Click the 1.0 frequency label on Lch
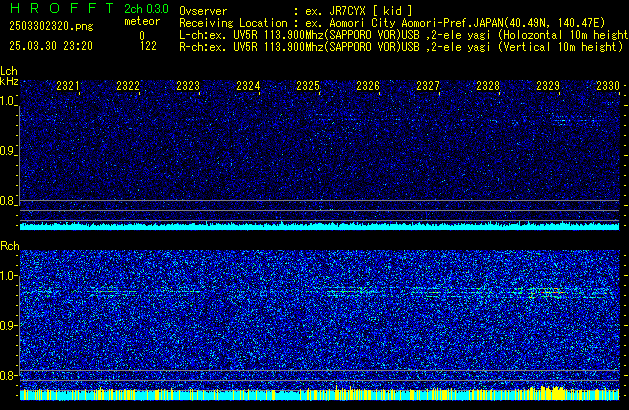 click(7, 101)
